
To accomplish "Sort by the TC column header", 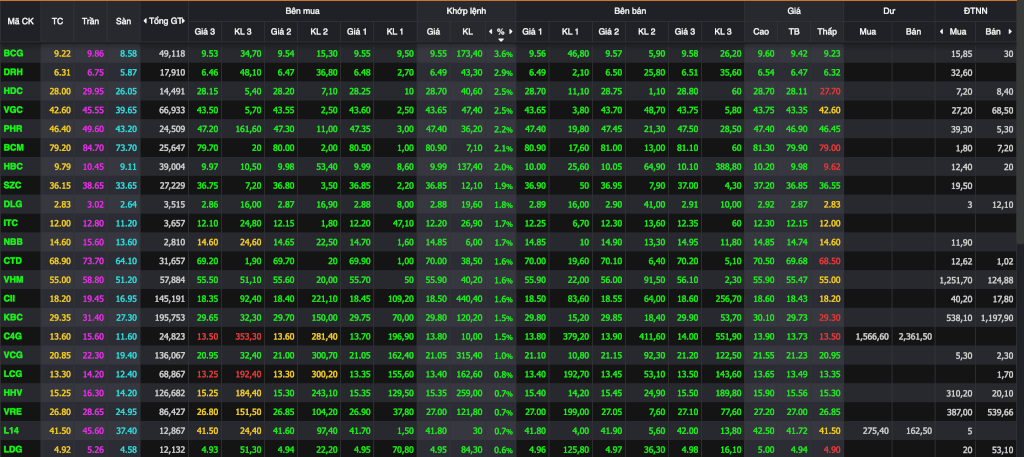I will tap(57, 21).
